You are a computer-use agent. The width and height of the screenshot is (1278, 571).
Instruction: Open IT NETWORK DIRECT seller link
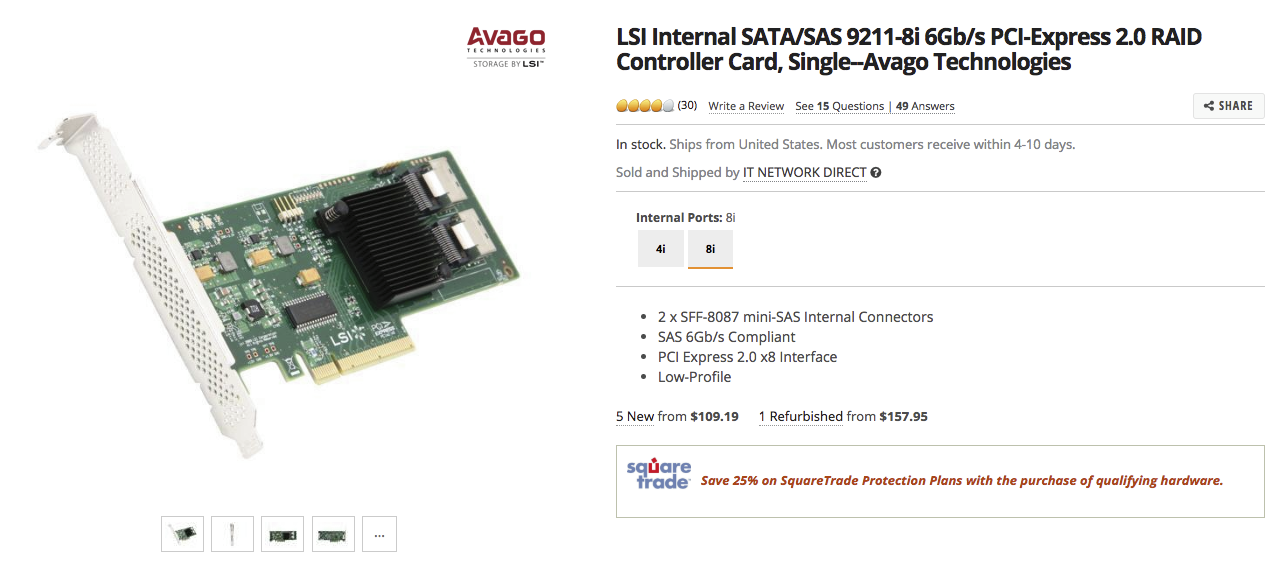tap(804, 173)
